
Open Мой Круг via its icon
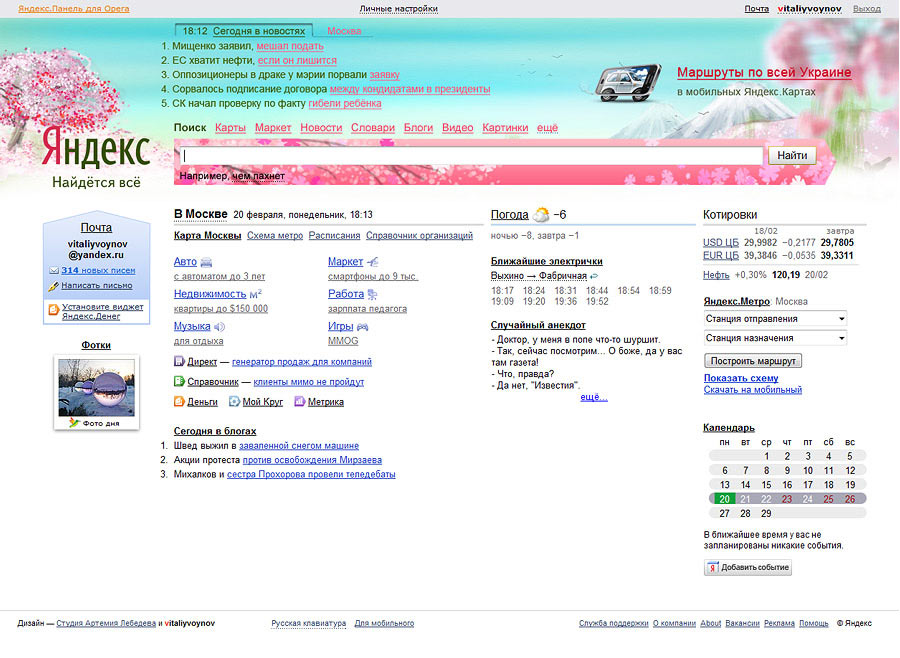pyautogui.click(x=235, y=402)
